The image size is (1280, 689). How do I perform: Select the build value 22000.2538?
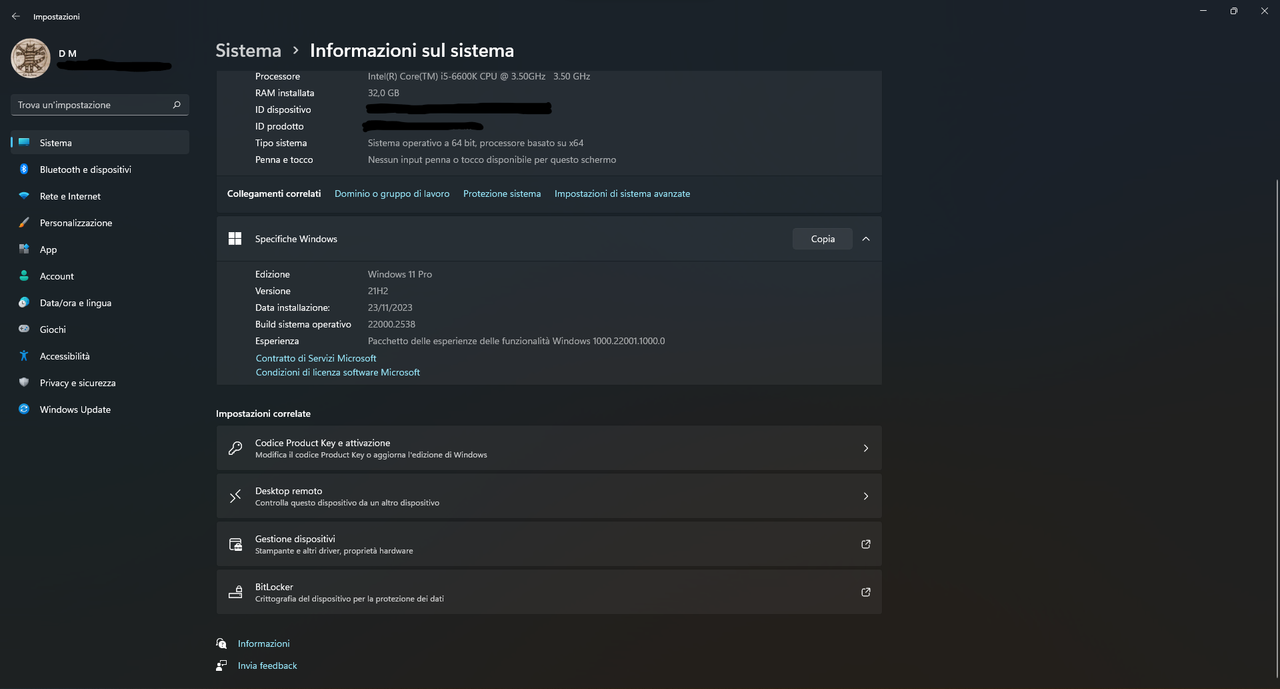pos(391,324)
